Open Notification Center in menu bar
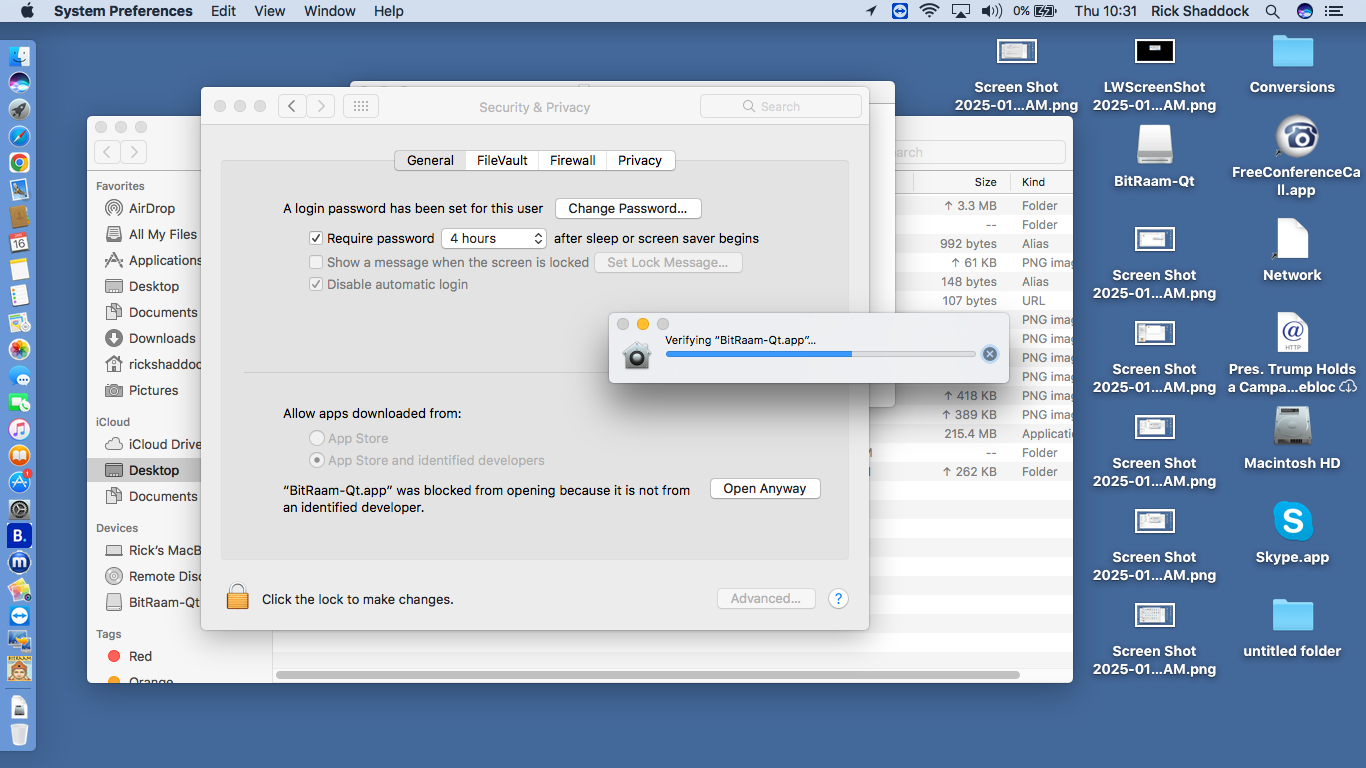Screen dimensions: 1366x768 point(1333,11)
